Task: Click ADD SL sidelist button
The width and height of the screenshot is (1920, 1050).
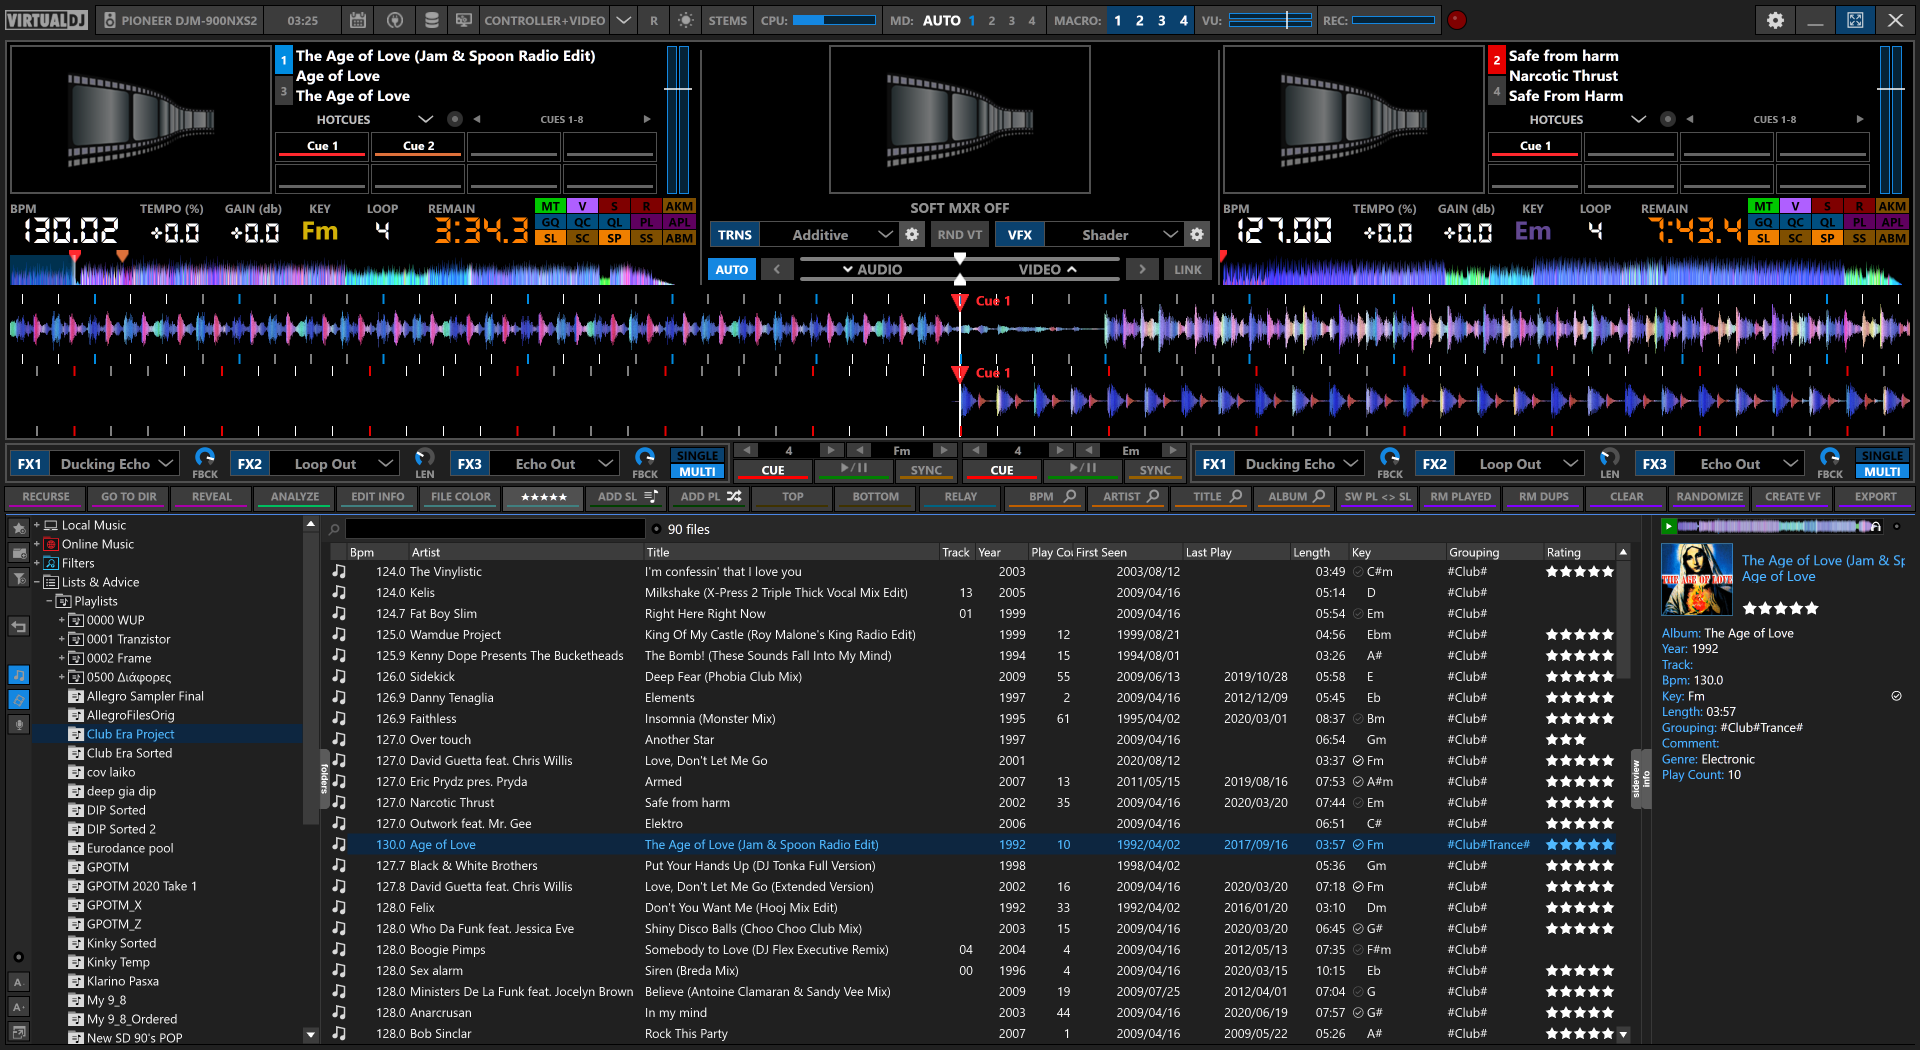Action: coord(626,497)
